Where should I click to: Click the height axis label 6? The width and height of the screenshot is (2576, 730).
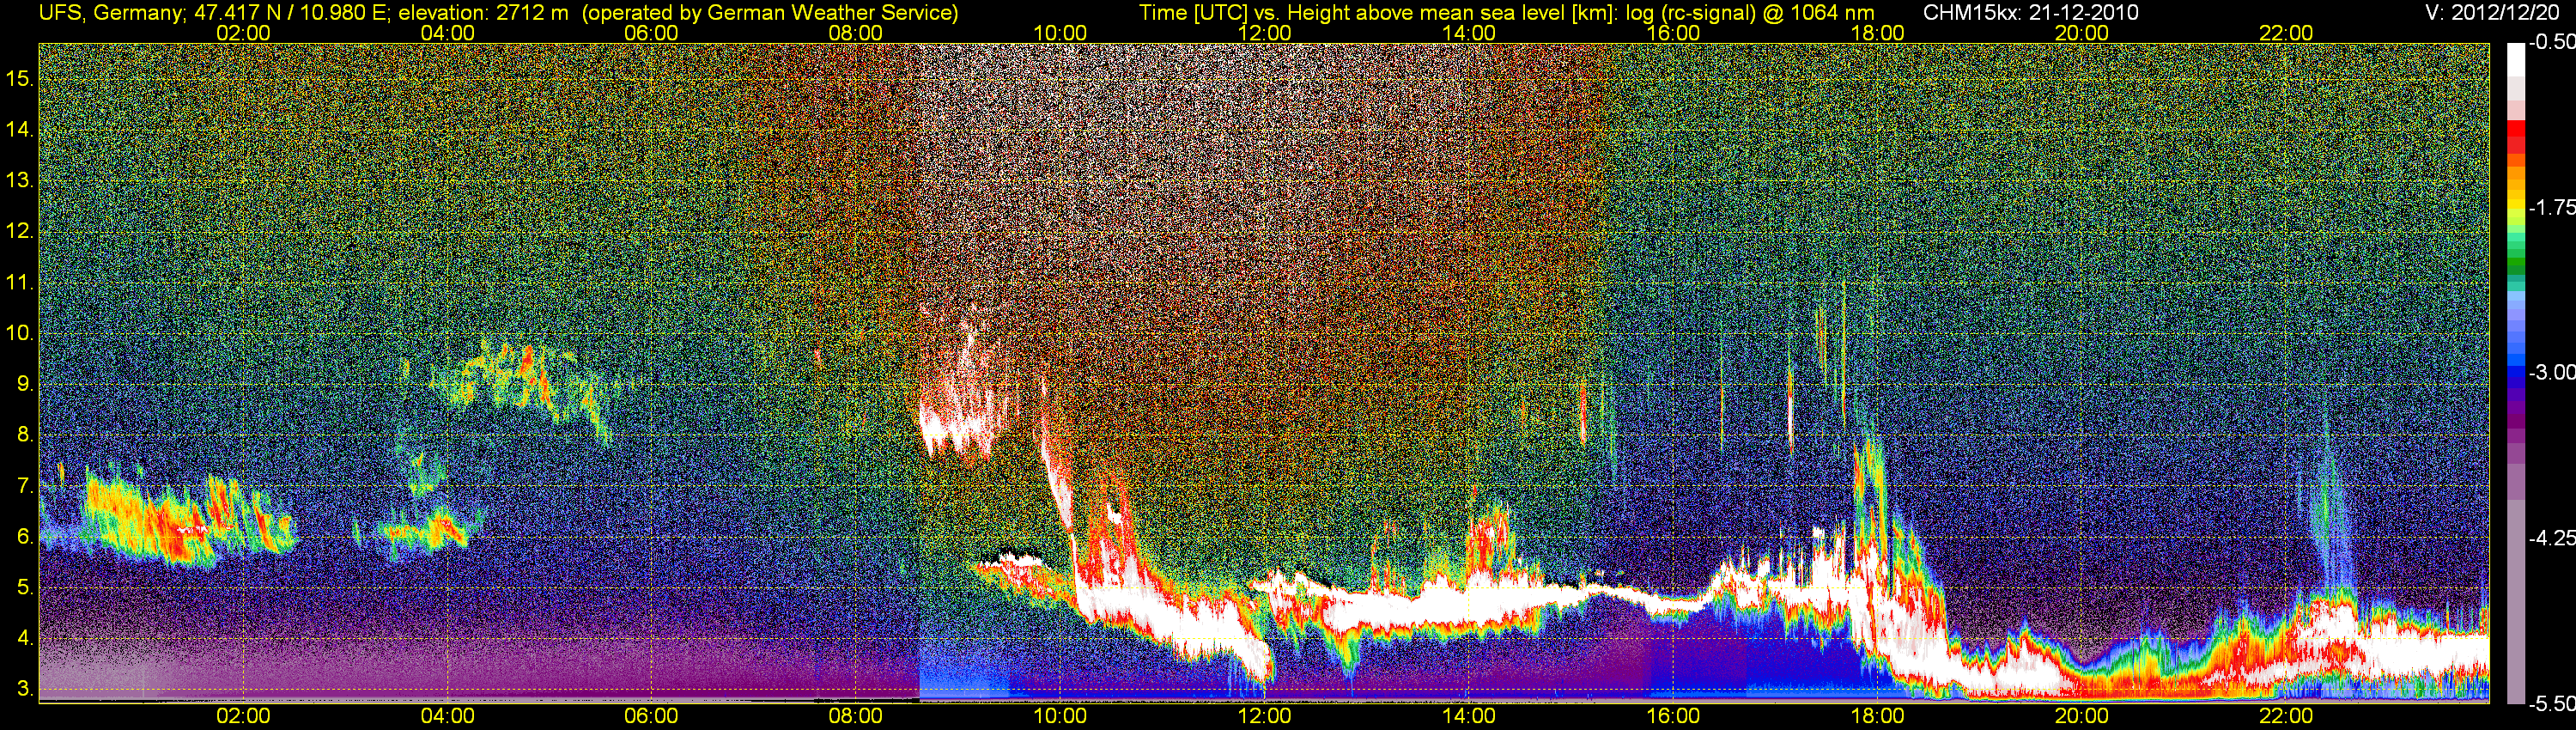(x=25, y=537)
